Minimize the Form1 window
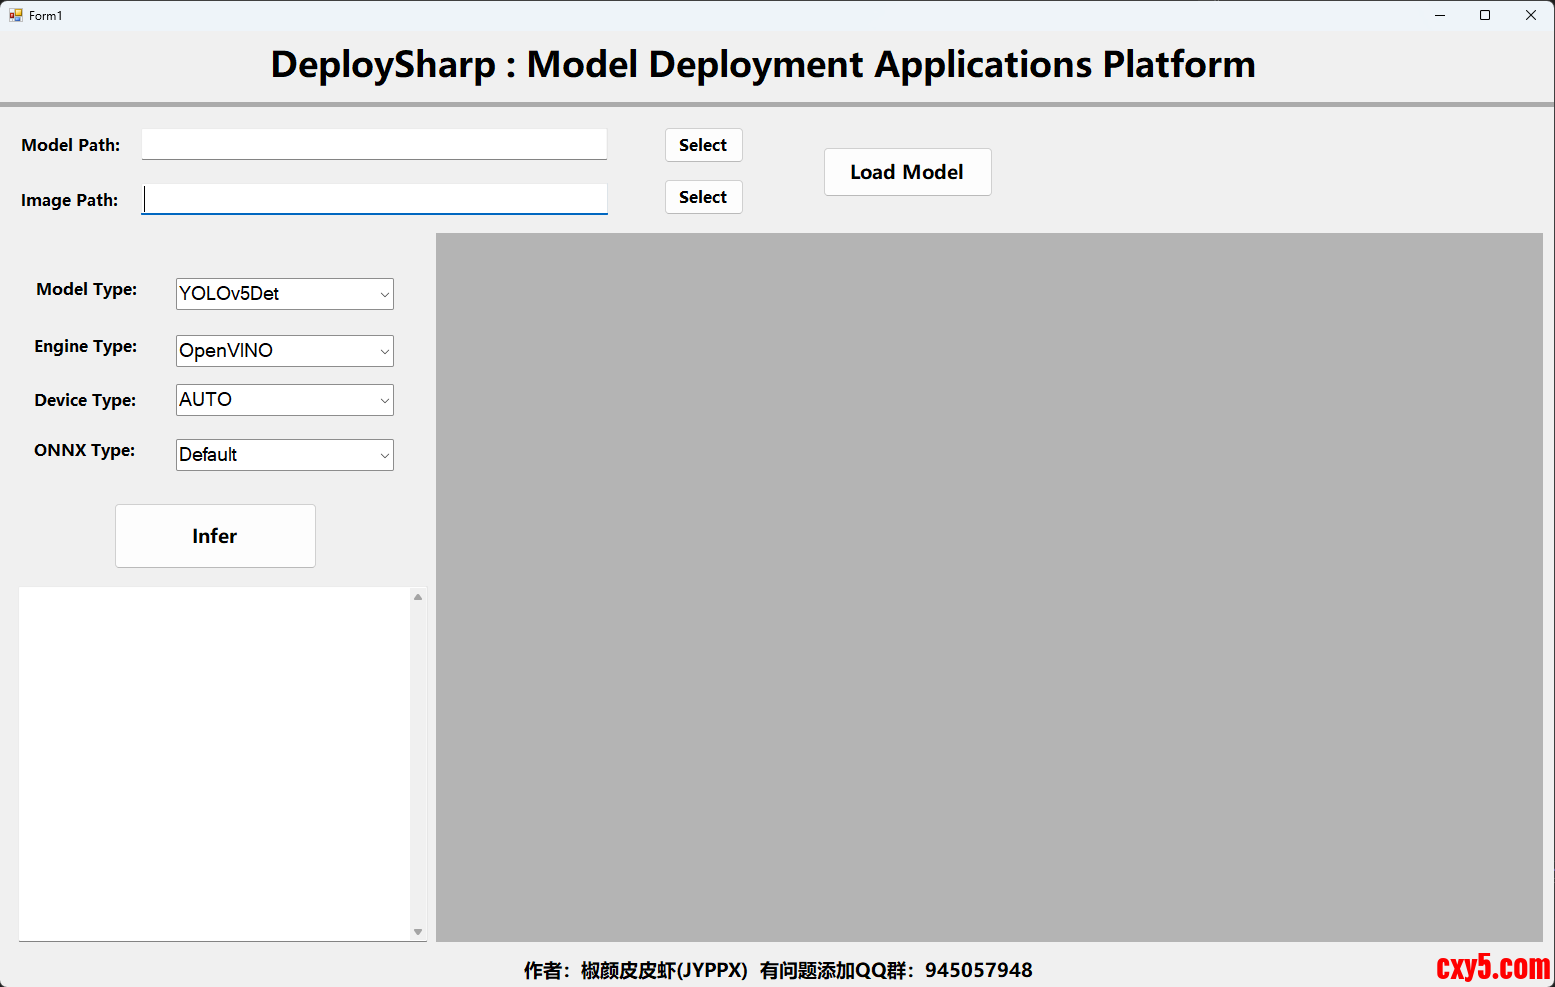Viewport: 1555px width, 987px height. pos(1440,15)
